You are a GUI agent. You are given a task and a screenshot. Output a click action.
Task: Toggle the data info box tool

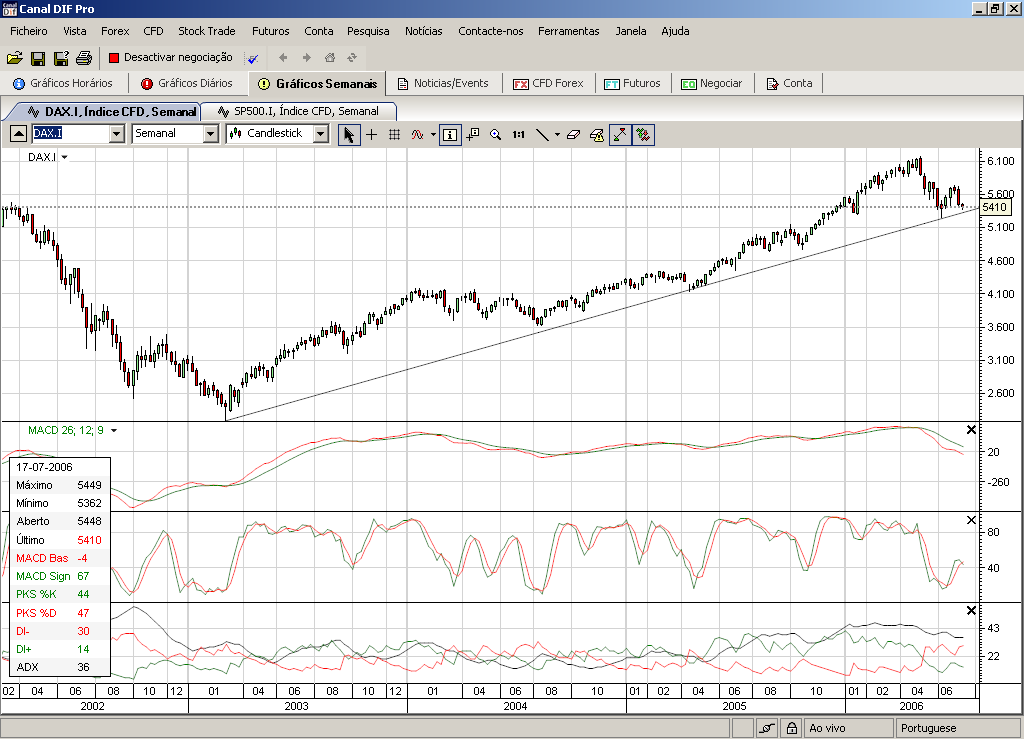(450, 134)
